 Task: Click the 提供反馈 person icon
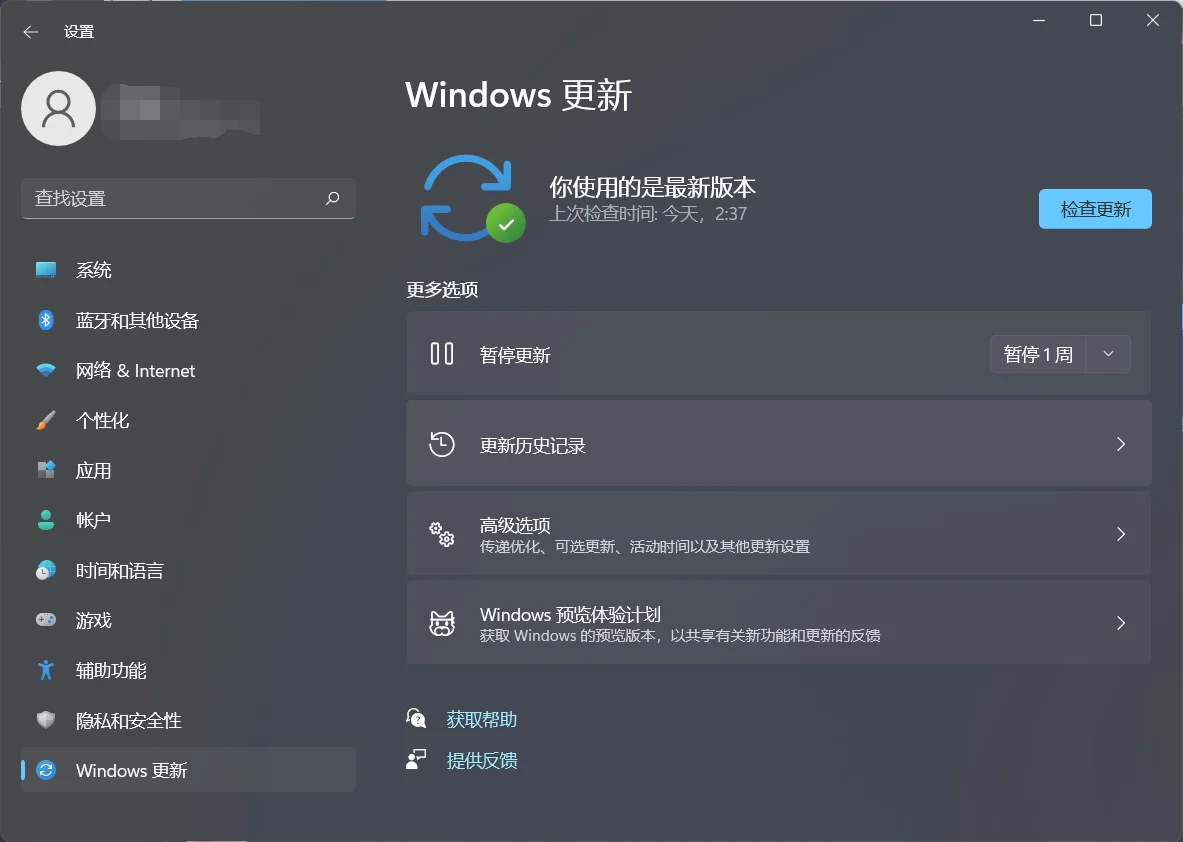point(416,760)
